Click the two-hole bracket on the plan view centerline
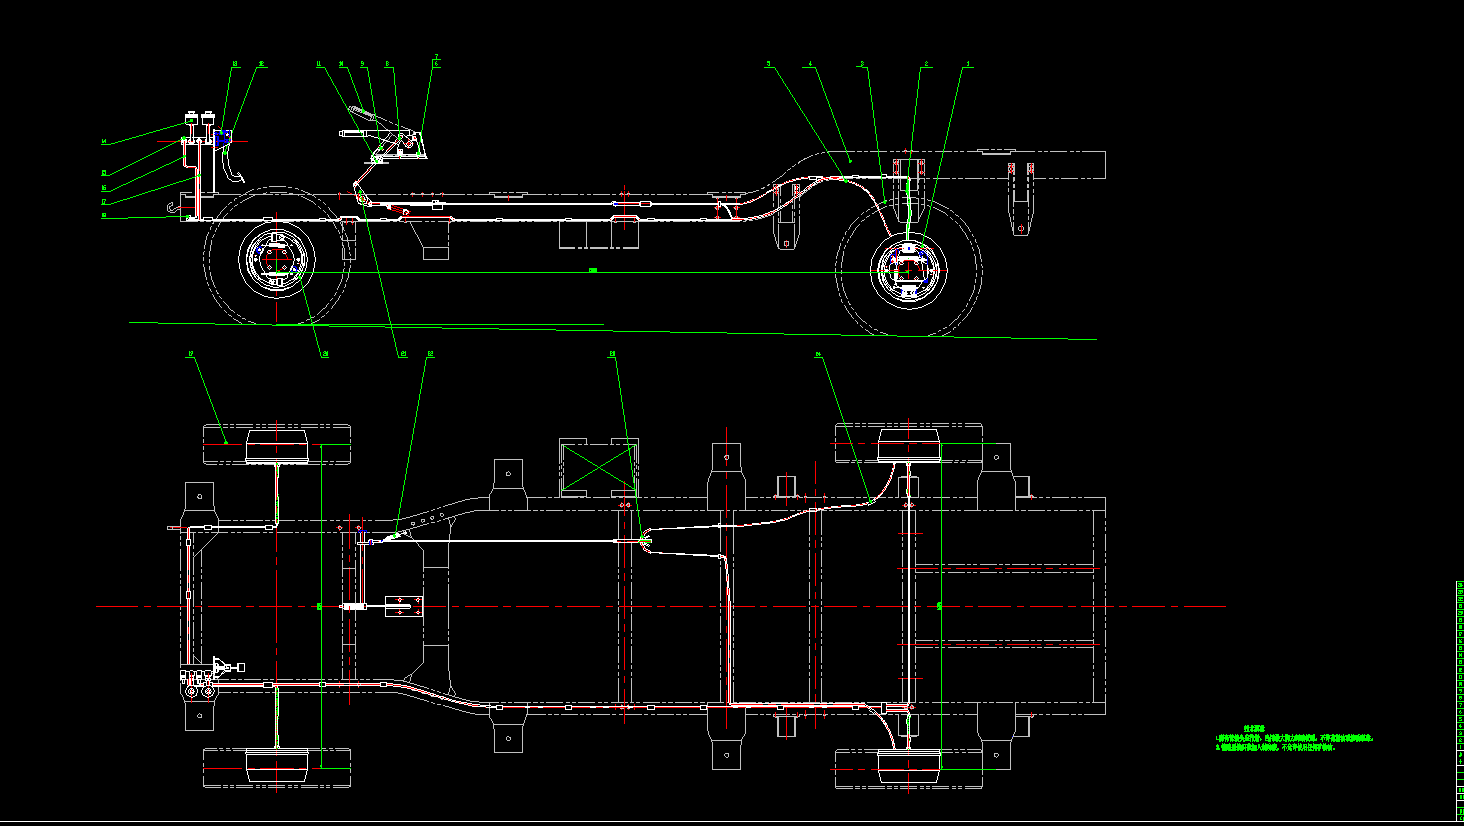The width and height of the screenshot is (1464, 826). tap(404, 606)
